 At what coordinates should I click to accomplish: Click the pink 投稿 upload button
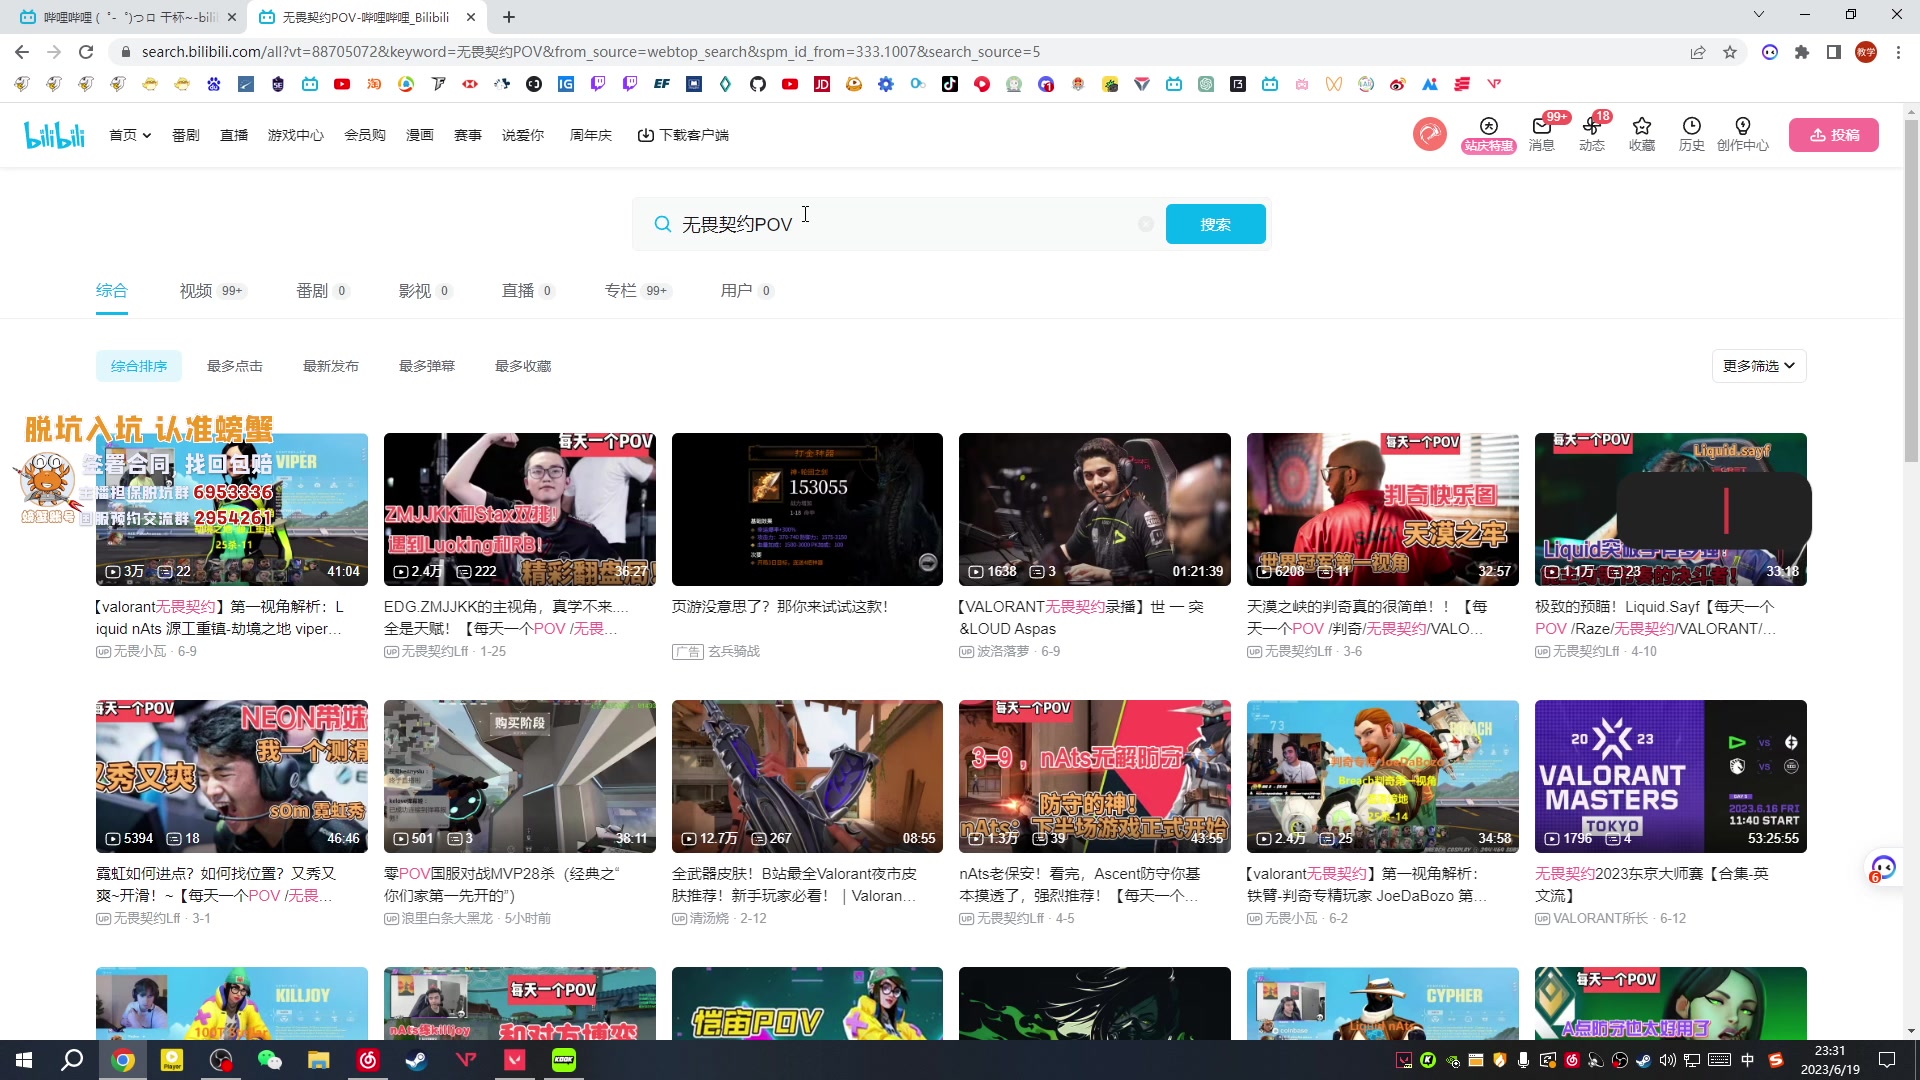(x=1833, y=135)
